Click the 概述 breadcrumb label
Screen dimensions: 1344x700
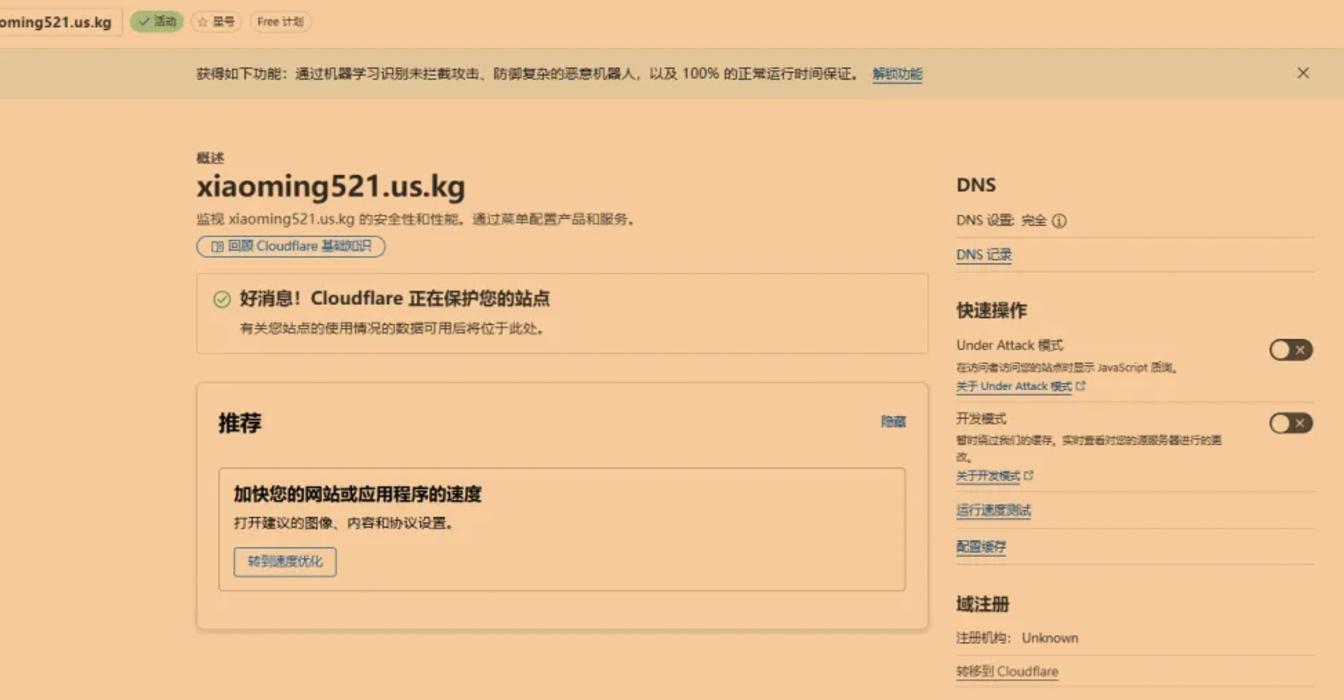pyautogui.click(x=210, y=158)
